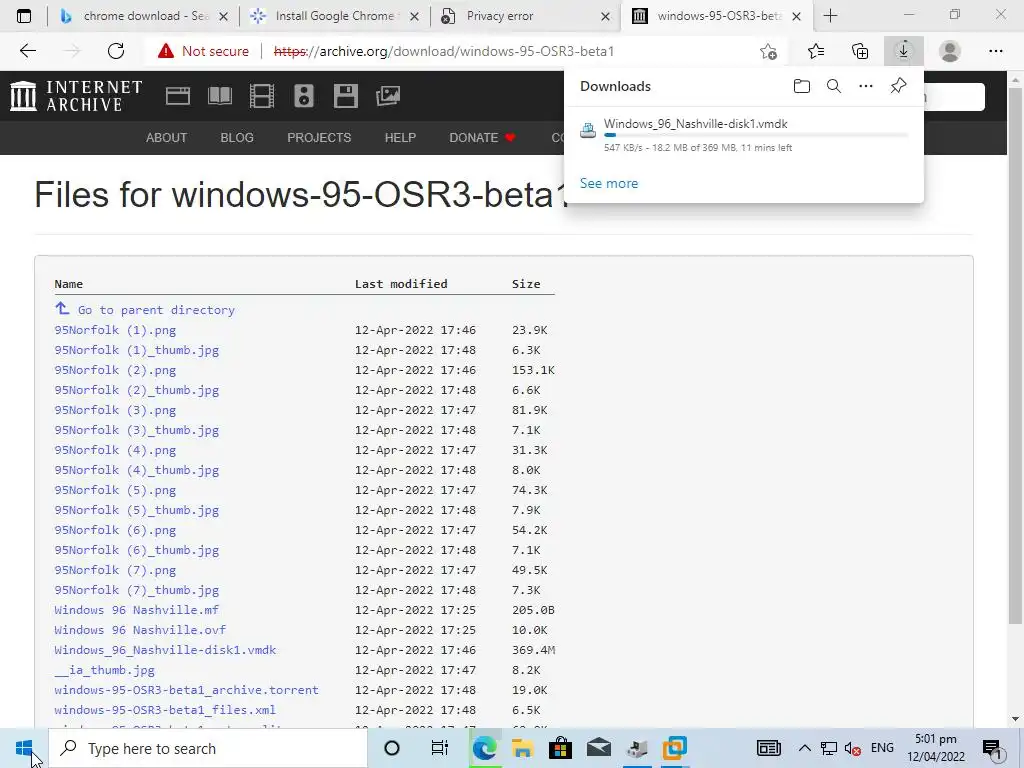This screenshot has width=1024, height=768.
Task: Open Windows 96 Nashville.mf link
Action: [x=136, y=609]
